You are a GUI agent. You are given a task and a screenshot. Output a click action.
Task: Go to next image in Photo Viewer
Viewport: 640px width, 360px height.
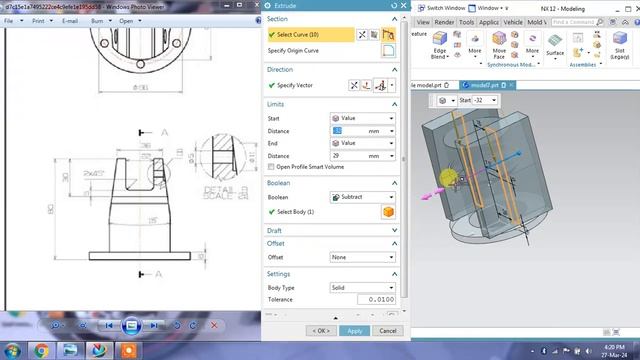[153, 325]
